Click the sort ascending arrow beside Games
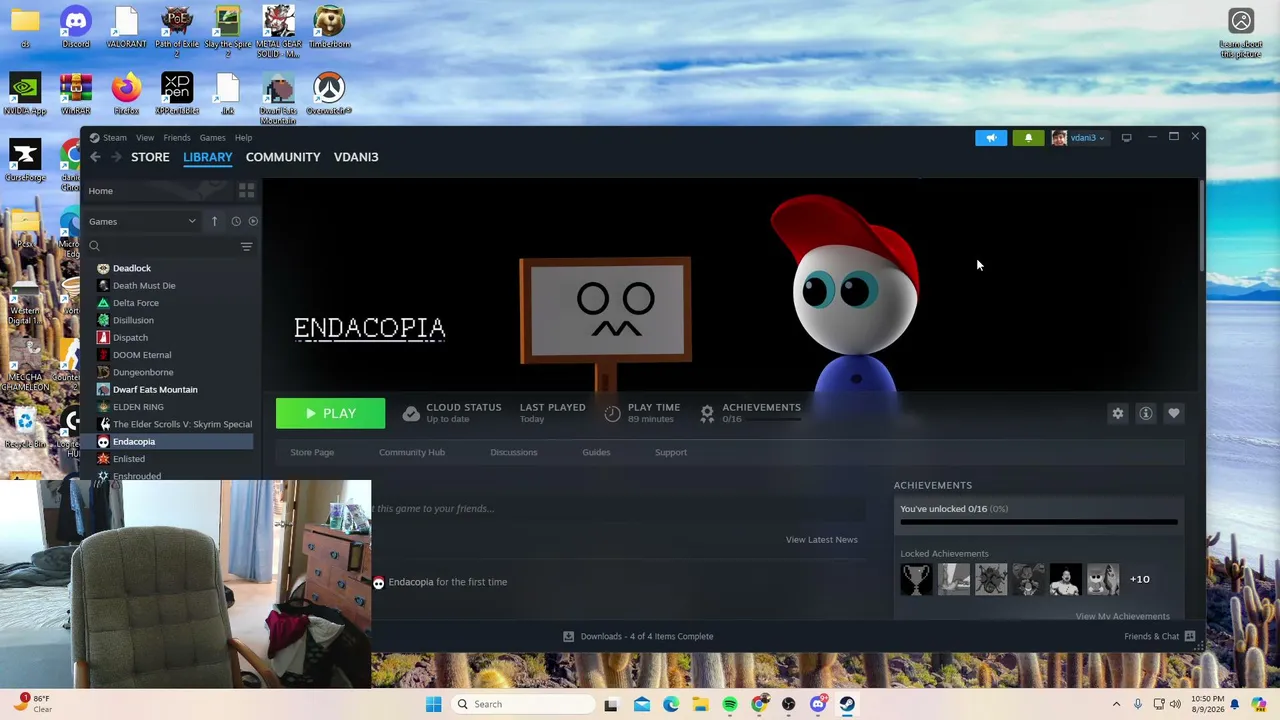This screenshot has height=720, width=1280. pos(214,221)
